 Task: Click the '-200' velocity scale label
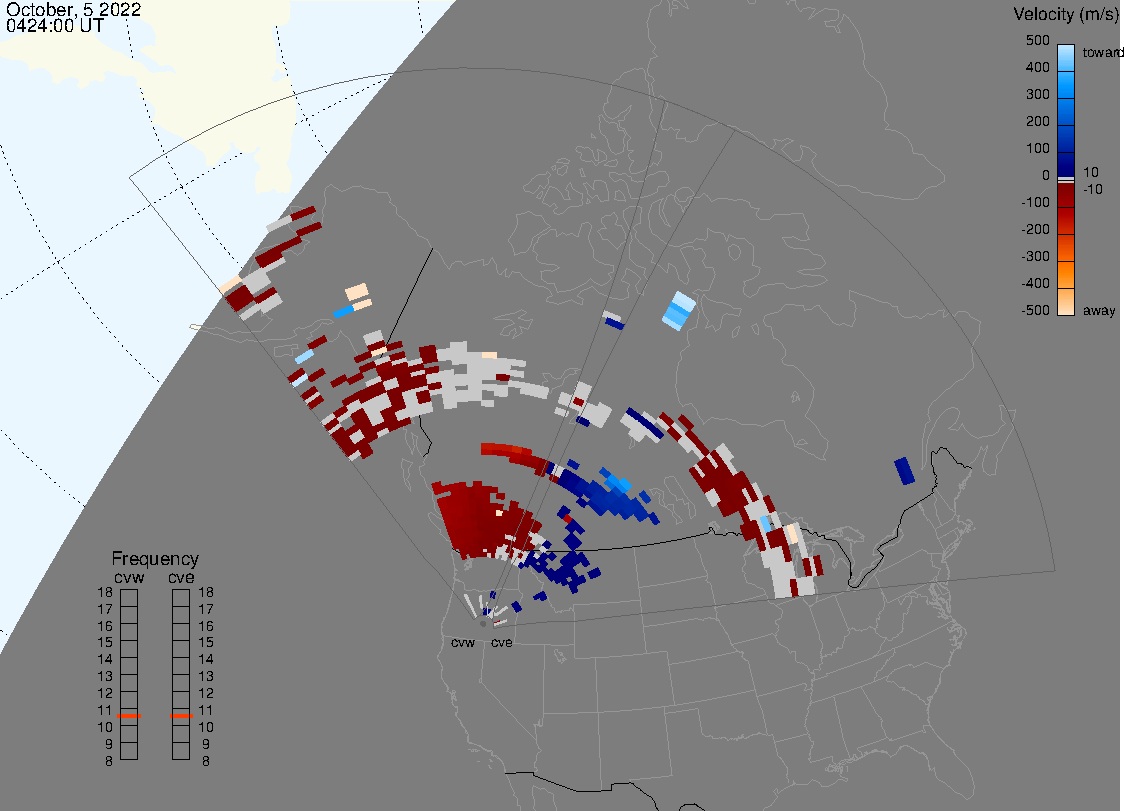[x=1035, y=229]
